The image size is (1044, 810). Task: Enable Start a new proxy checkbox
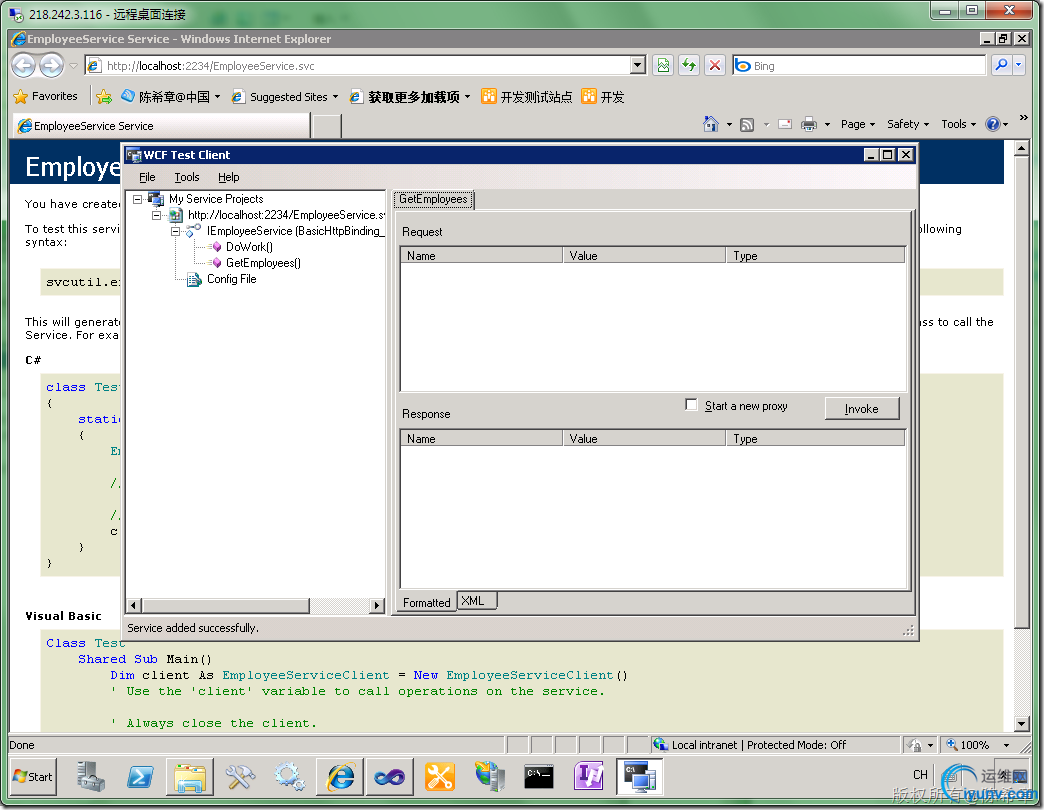[691, 405]
